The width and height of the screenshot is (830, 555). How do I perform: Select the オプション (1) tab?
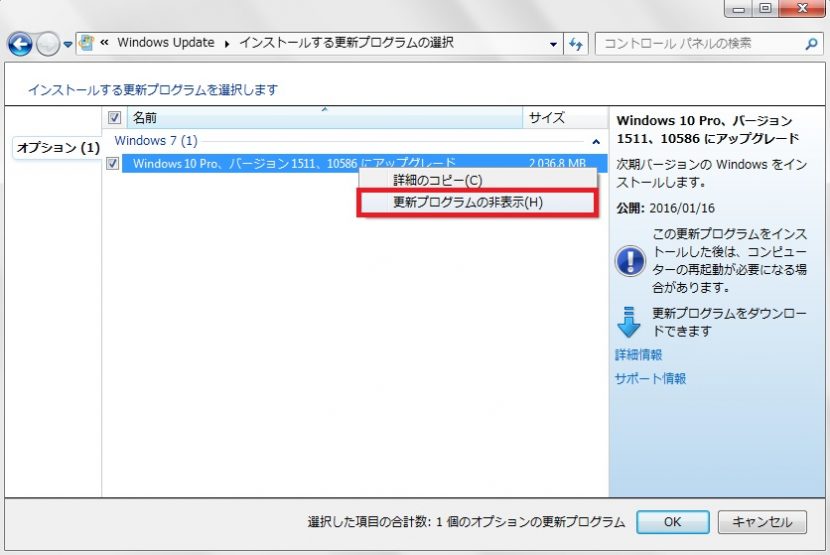click(57, 148)
